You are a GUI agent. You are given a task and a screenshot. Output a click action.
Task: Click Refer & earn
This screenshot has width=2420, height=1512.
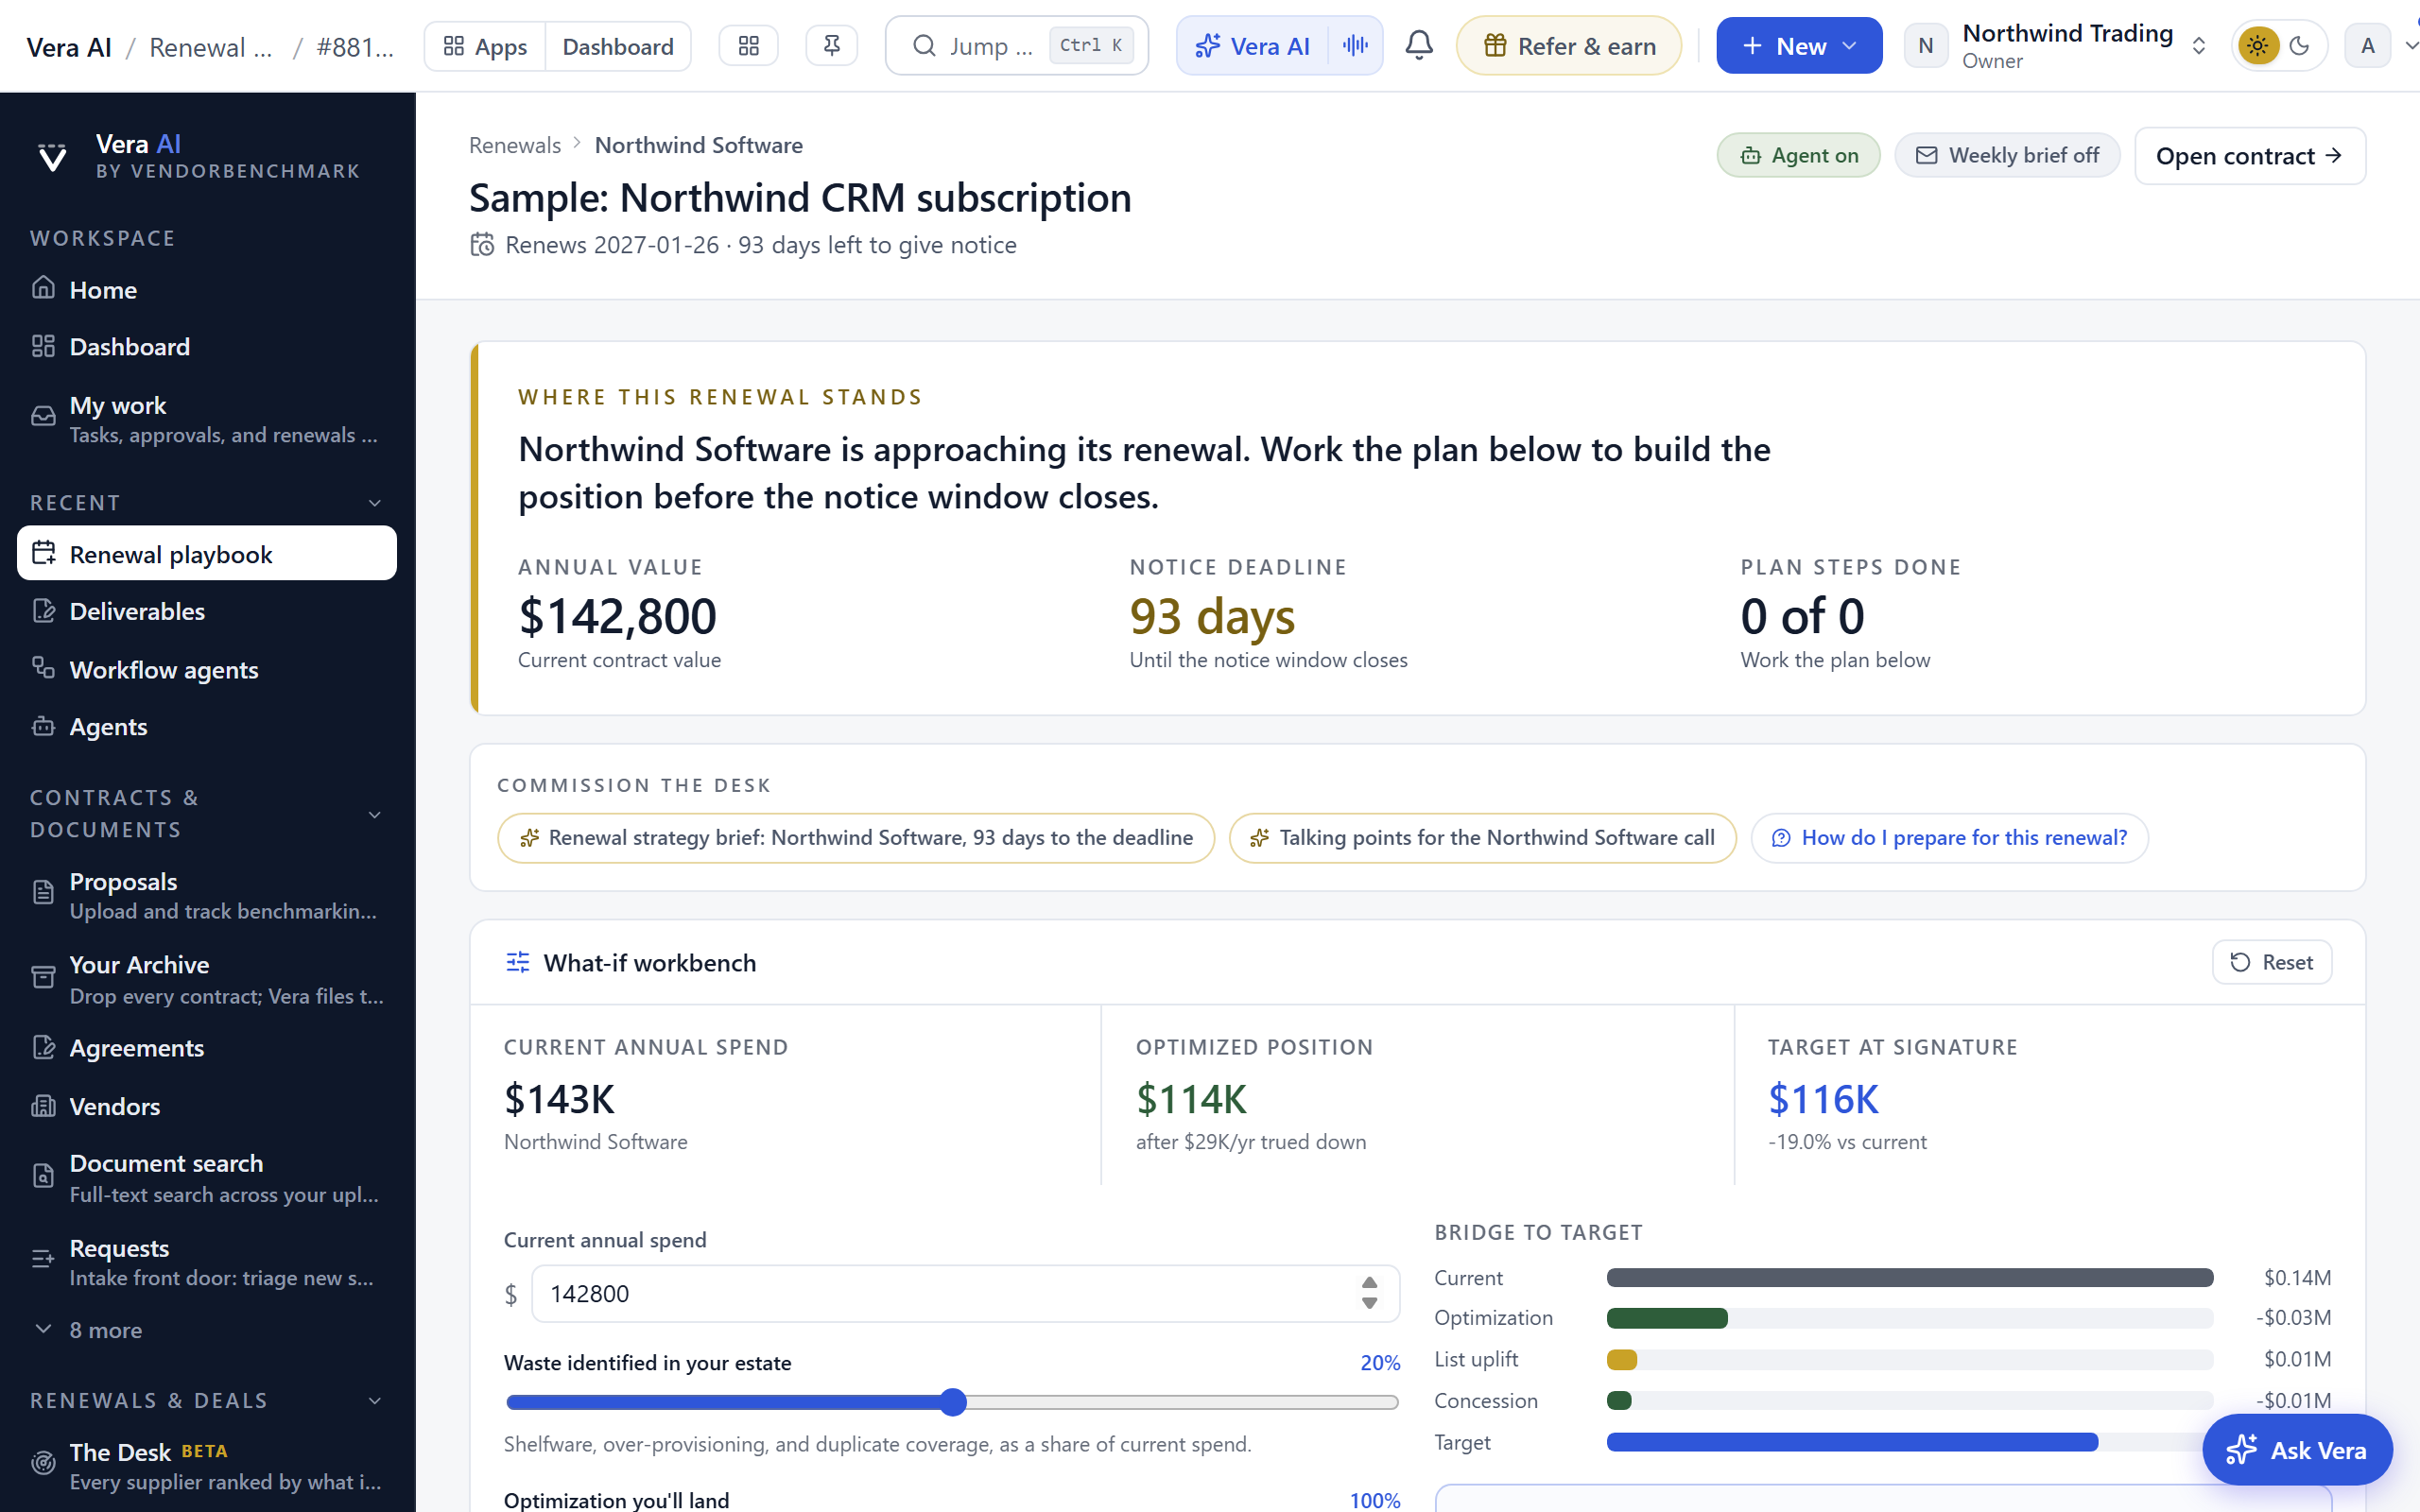point(1569,46)
